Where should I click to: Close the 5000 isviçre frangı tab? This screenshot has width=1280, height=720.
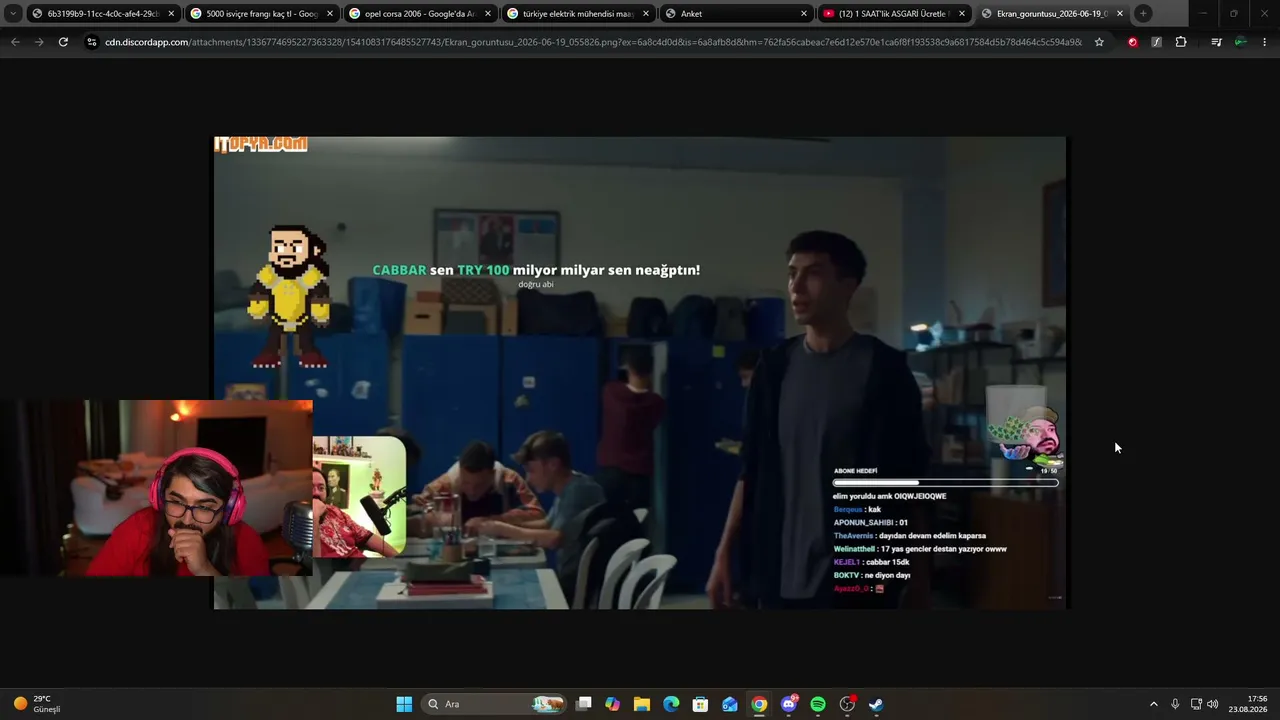[330, 14]
